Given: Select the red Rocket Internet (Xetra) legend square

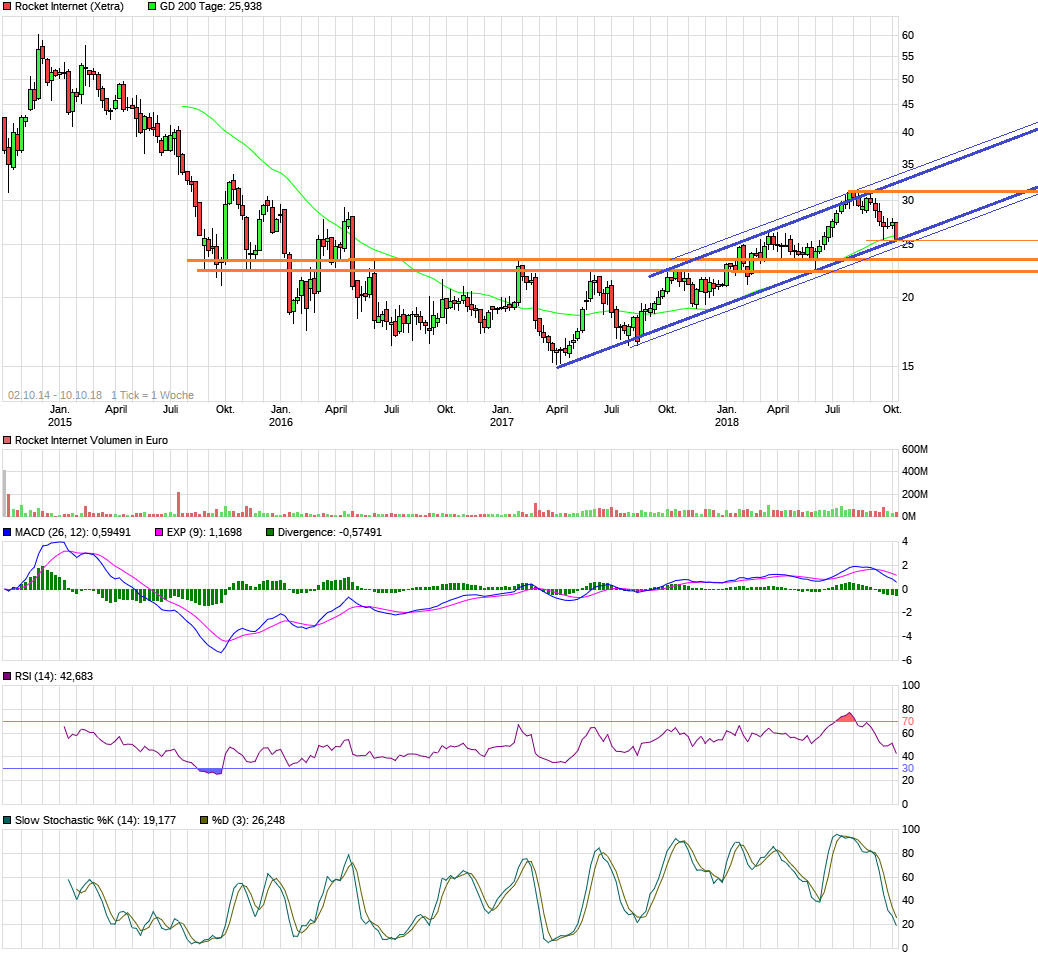Looking at the screenshot, I should coord(8,8).
